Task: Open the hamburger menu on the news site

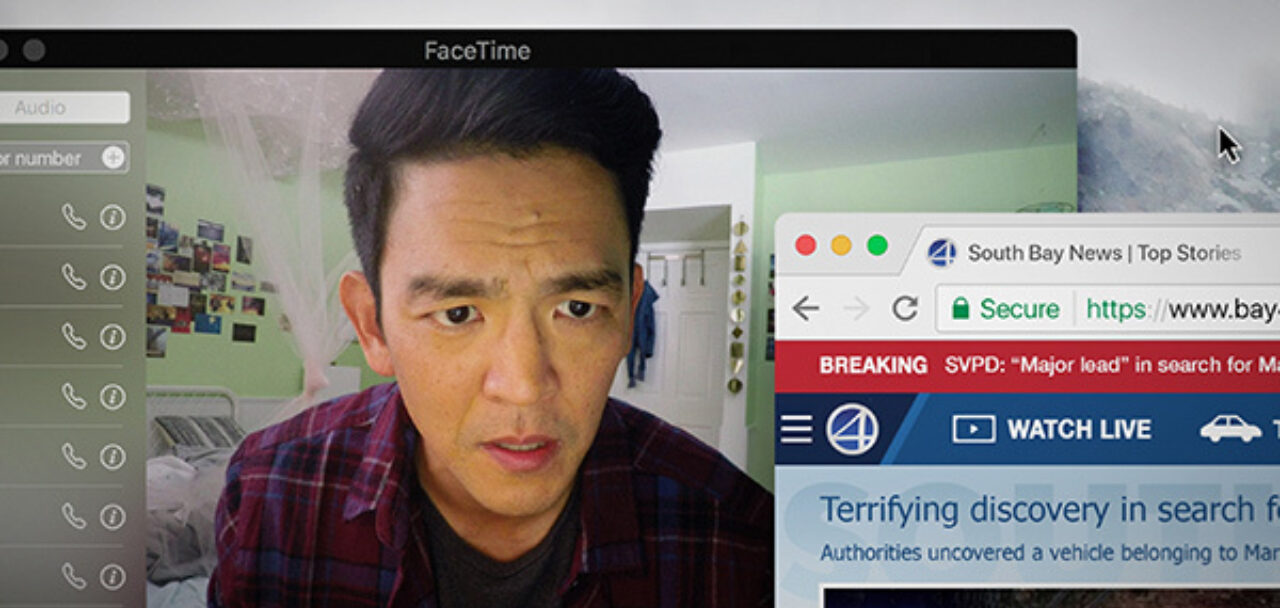Action: coord(796,430)
